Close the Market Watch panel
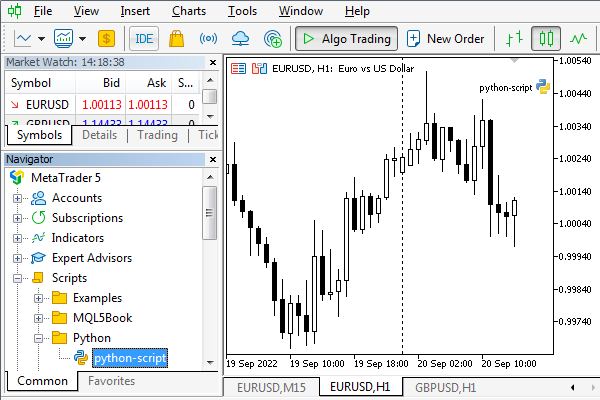The height and width of the screenshot is (400, 600). [x=213, y=62]
